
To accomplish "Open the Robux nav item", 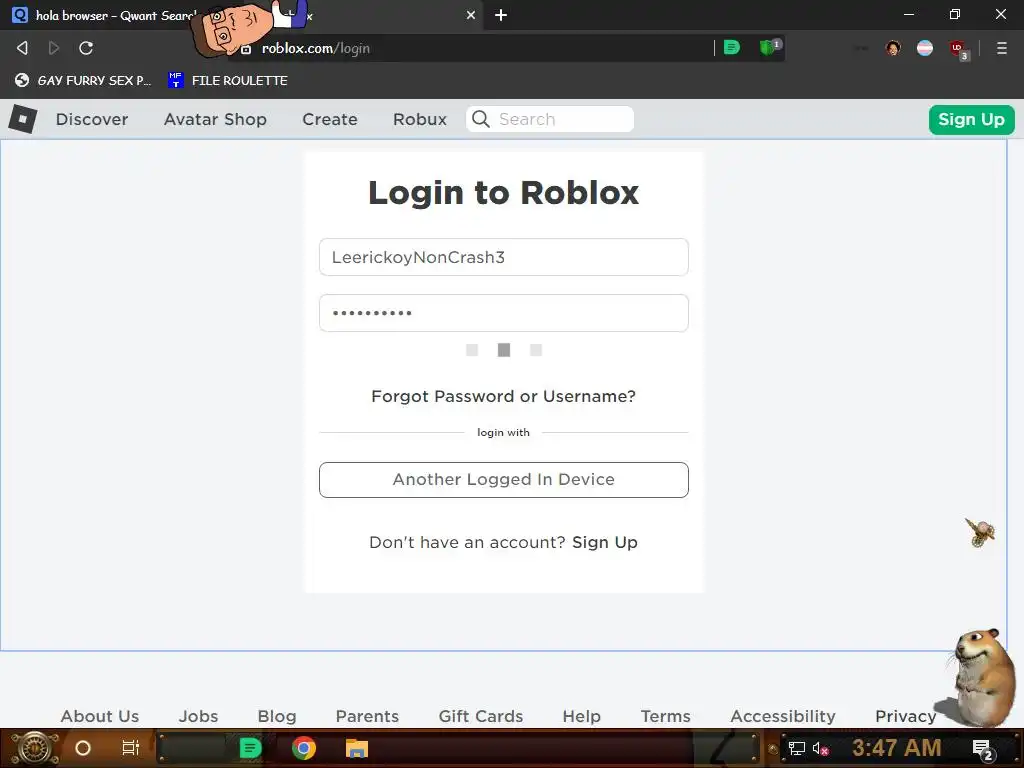I will [420, 120].
